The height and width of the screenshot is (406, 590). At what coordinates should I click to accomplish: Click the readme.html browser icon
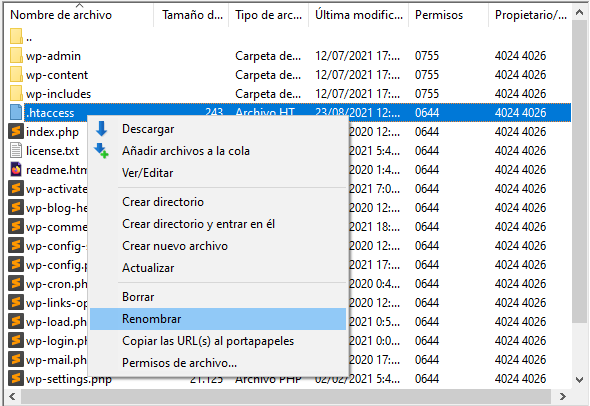pyautogui.click(x=16, y=170)
